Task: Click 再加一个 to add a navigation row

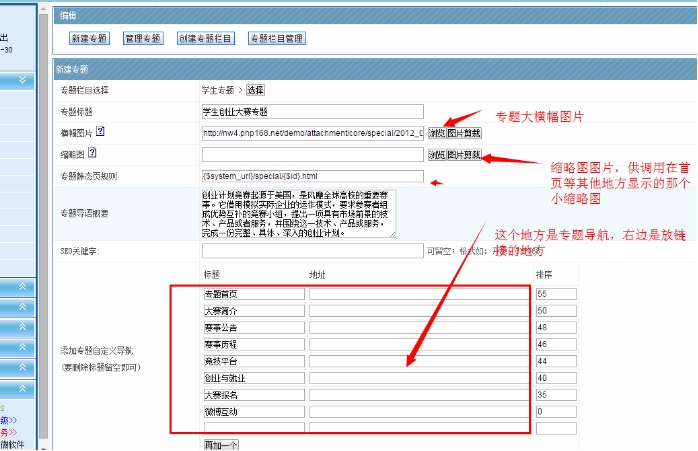Action: 220,444
